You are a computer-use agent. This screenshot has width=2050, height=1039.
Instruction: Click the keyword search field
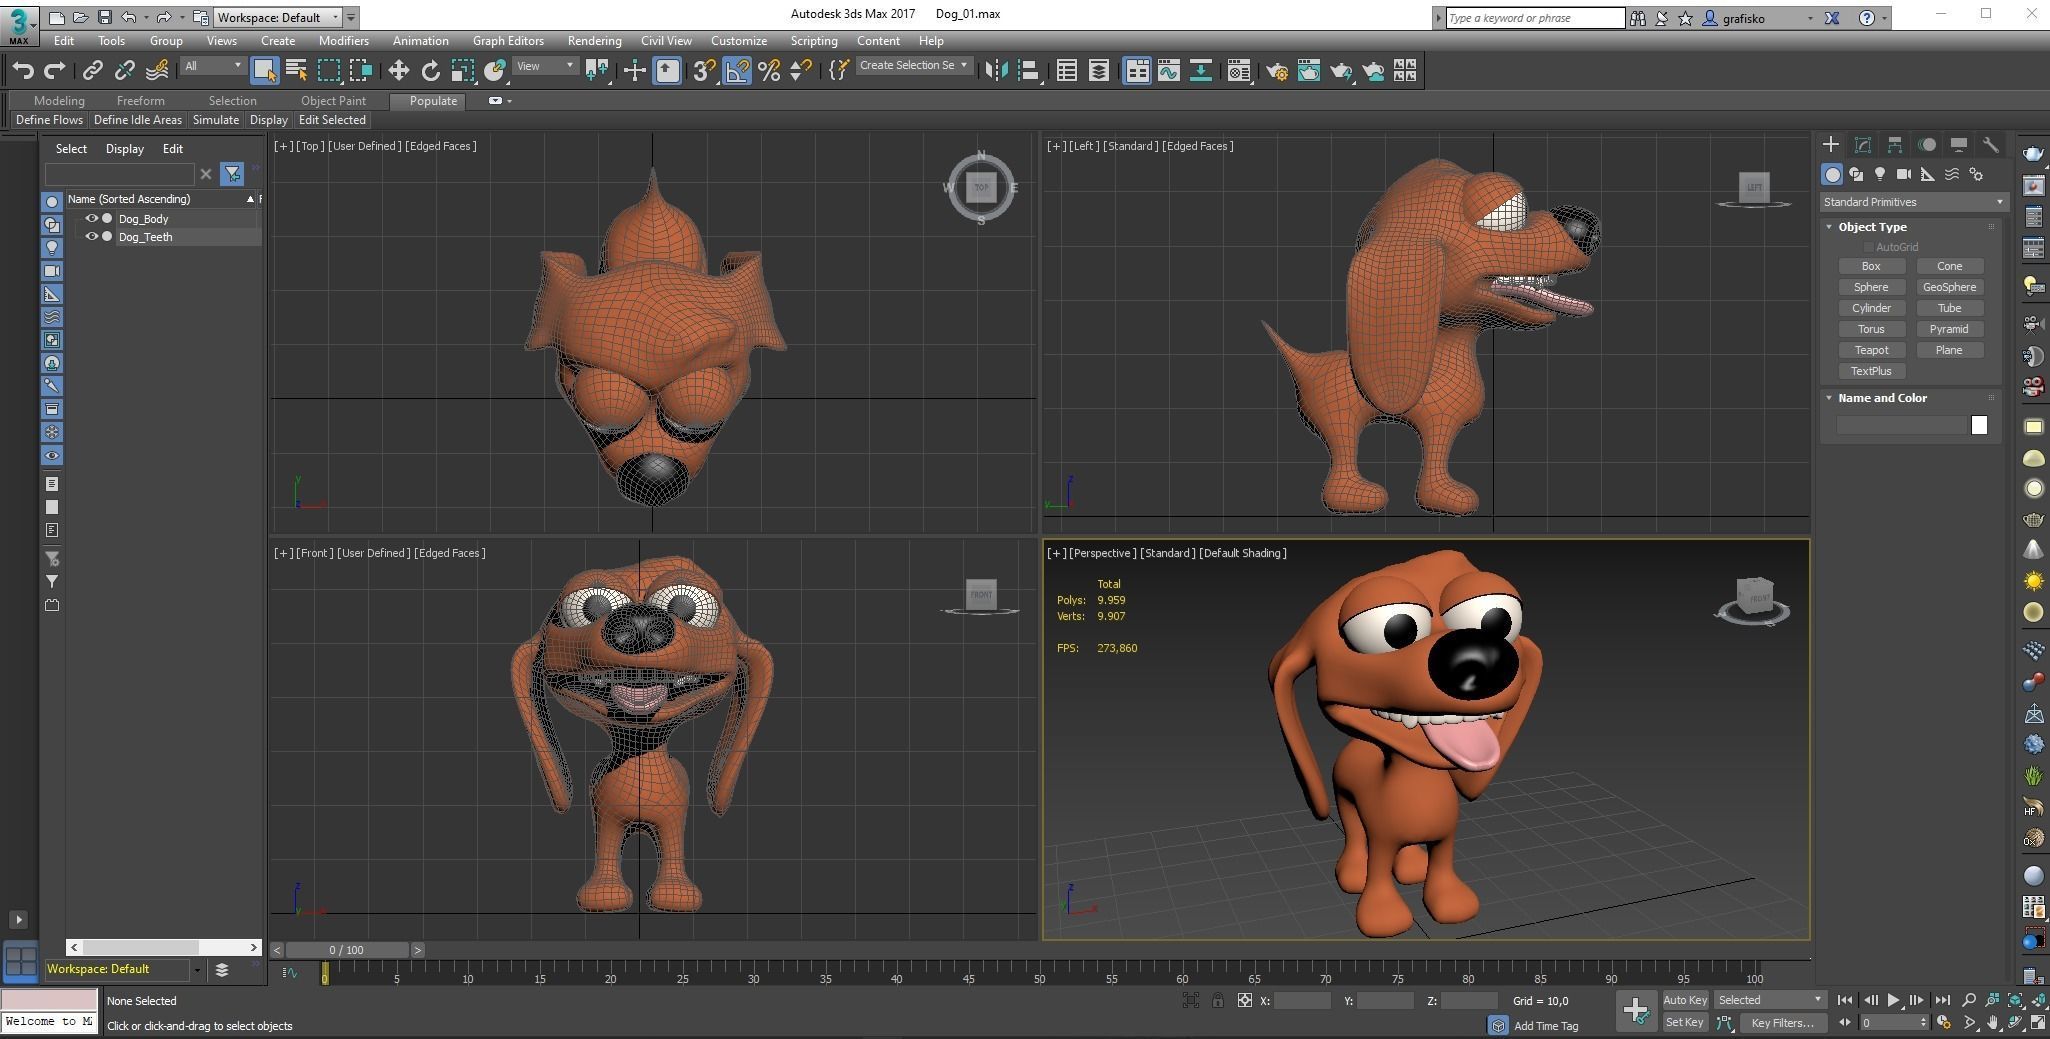[x=1534, y=18]
